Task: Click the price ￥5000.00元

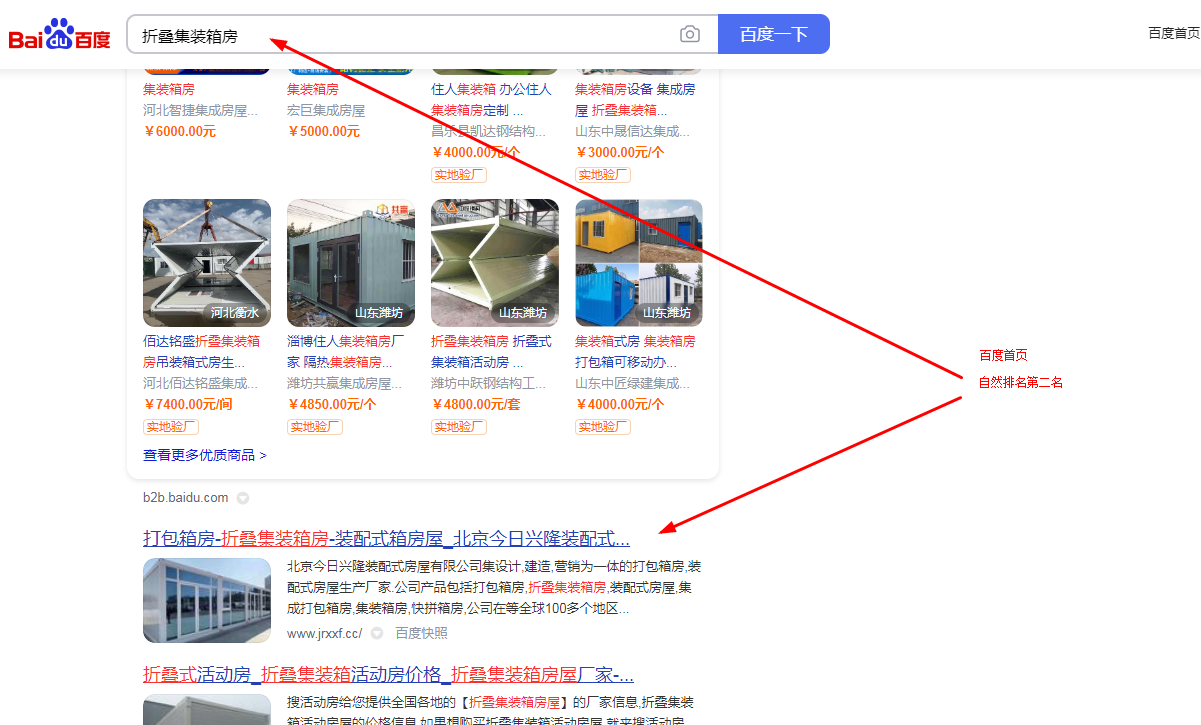Action: [324, 131]
